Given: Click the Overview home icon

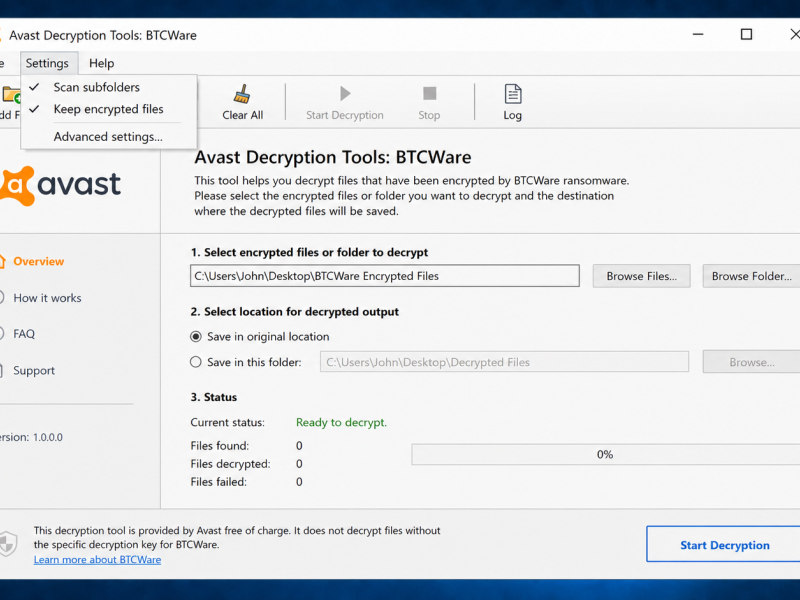Looking at the screenshot, I should coord(2,261).
